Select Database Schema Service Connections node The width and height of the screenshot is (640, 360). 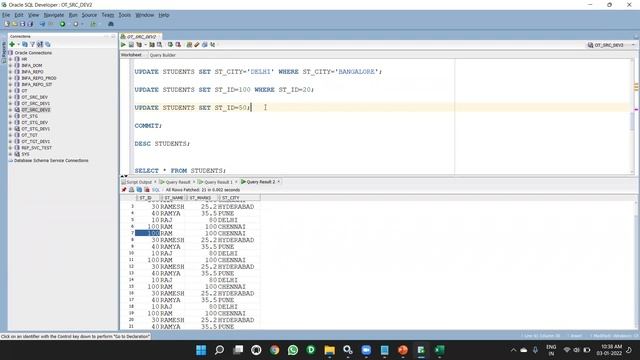pyautogui.click(x=51, y=160)
